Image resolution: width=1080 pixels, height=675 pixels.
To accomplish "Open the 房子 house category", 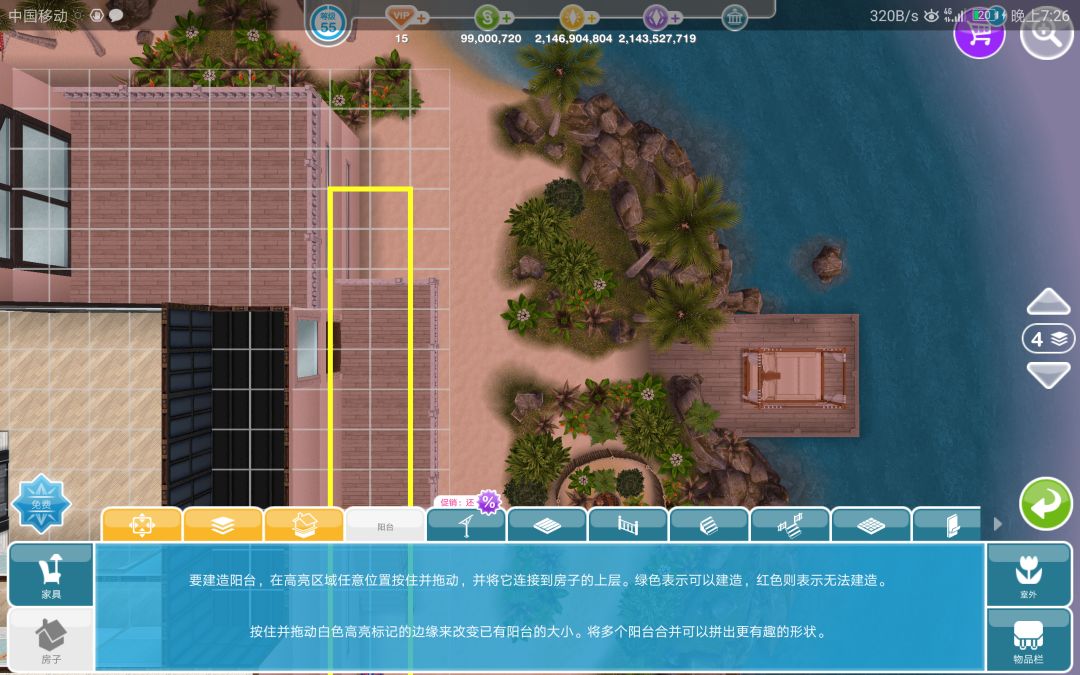I will (x=51, y=641).
